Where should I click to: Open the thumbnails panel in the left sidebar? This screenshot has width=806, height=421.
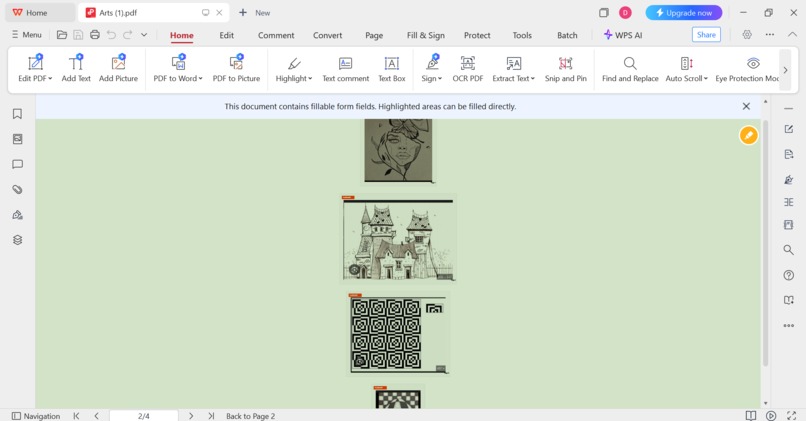(17, 139)
